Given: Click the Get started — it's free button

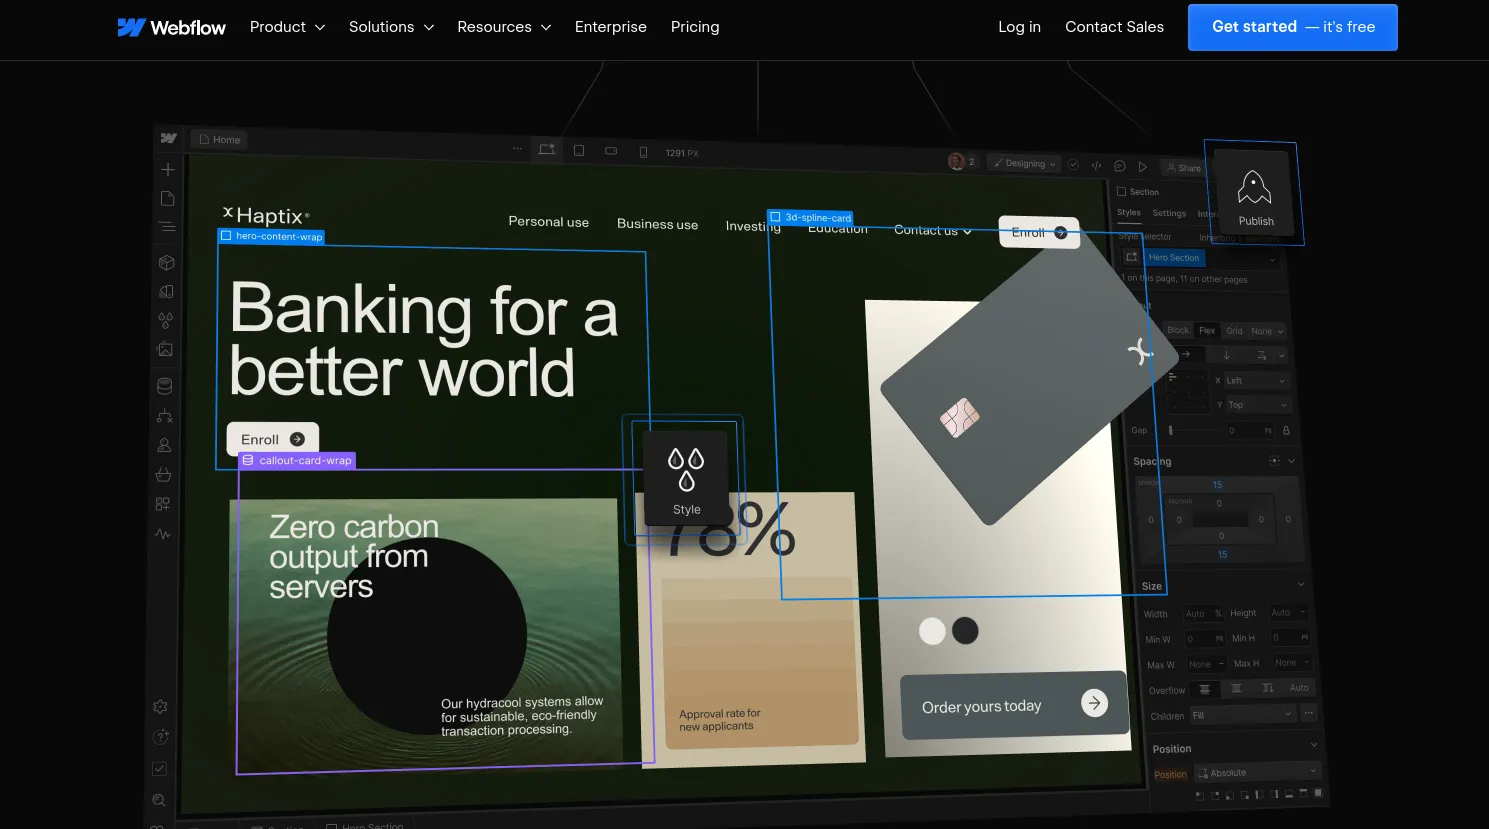Looking at the screenshot, I should (1293, 27).
